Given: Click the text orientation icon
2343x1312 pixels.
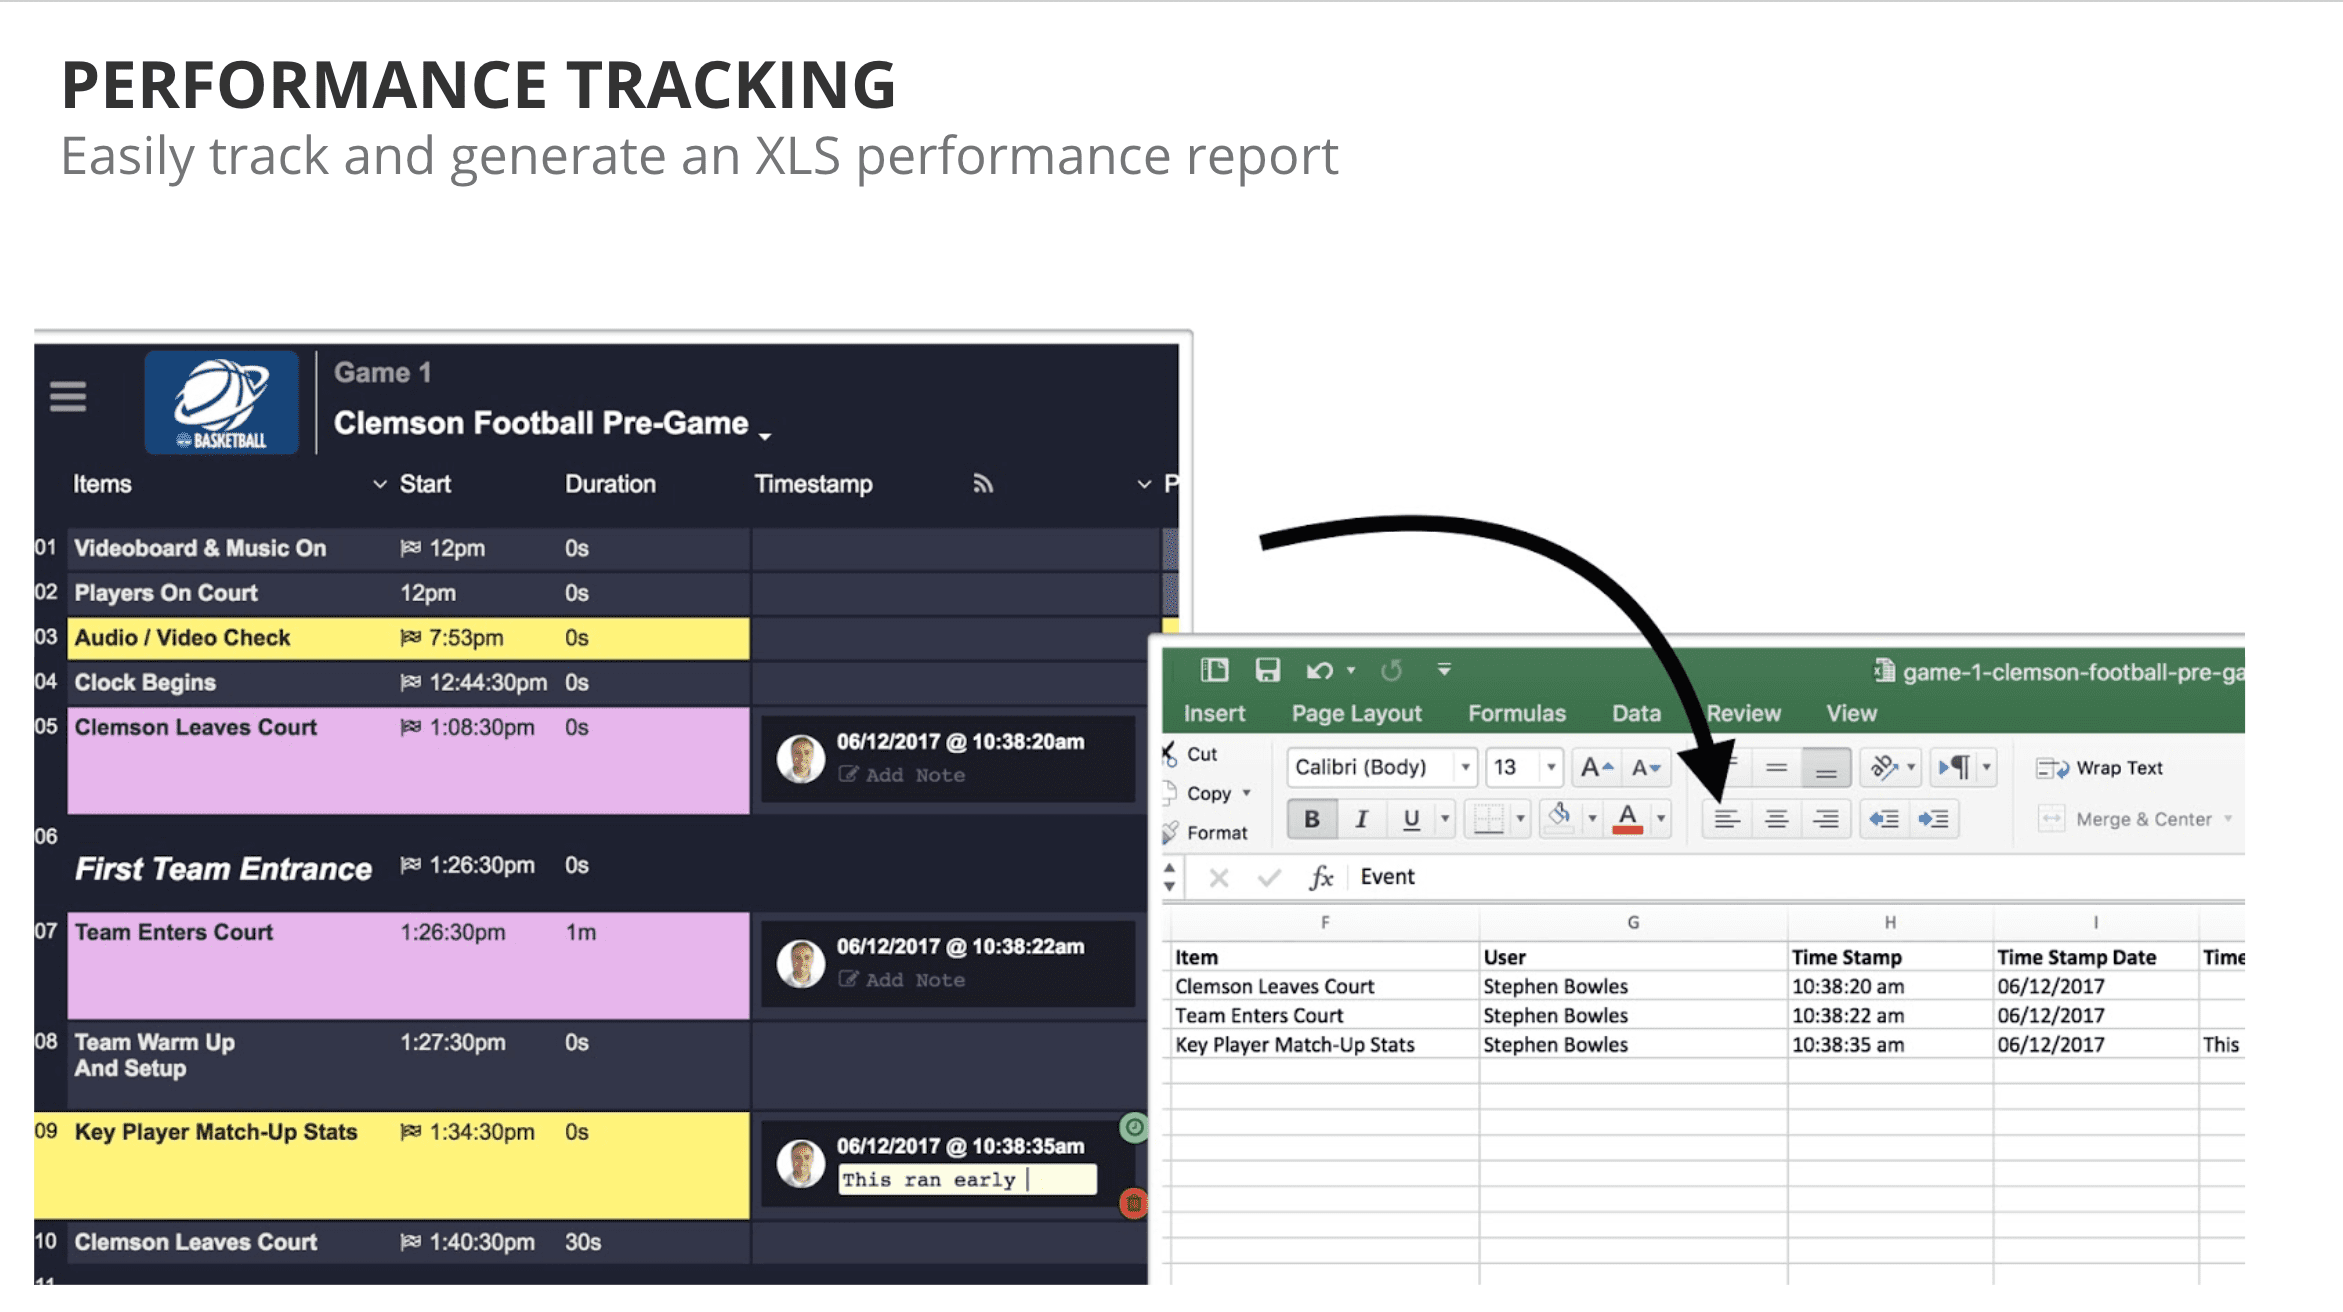Looking at the screenshot, I should pyautogui.click(x=1883, y=767).
